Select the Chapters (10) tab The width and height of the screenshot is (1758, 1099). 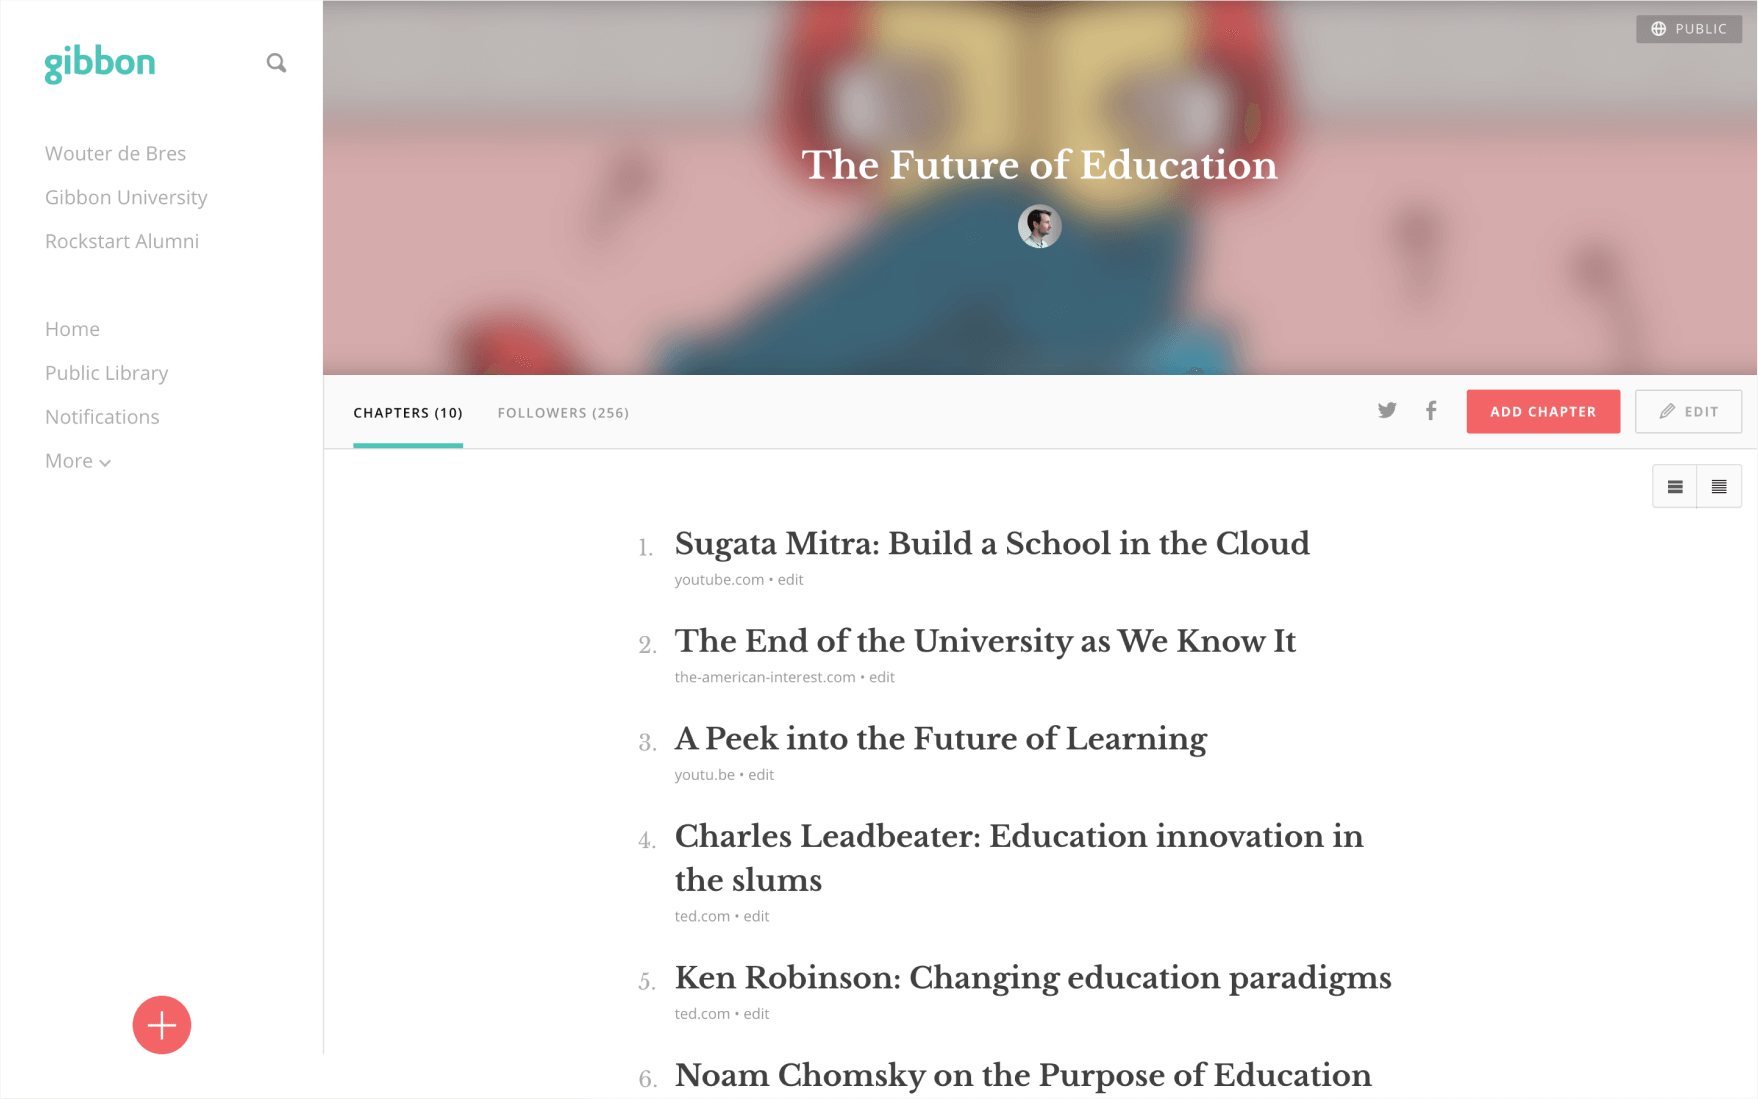tap(408, 413)
